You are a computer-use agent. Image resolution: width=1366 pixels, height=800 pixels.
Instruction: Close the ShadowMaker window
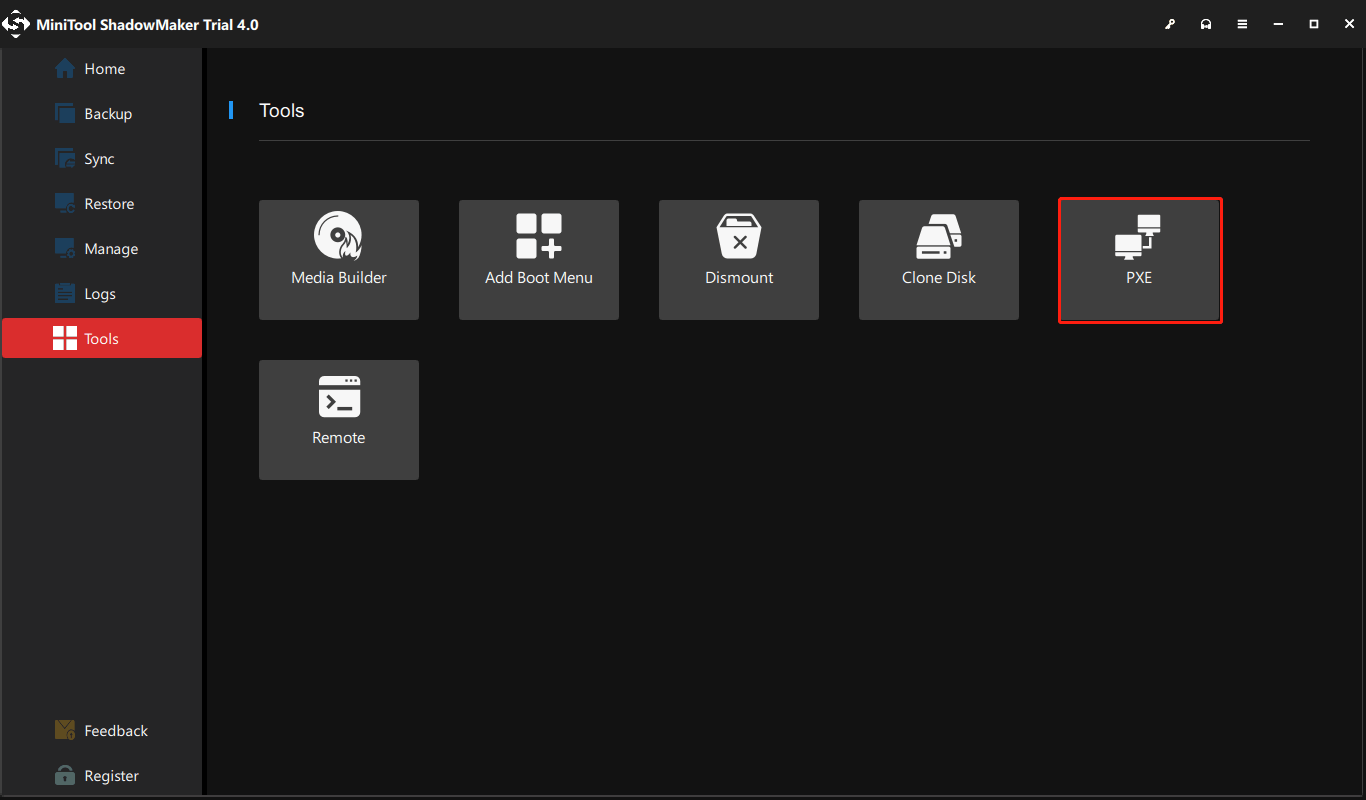[x=1349, y=24]
